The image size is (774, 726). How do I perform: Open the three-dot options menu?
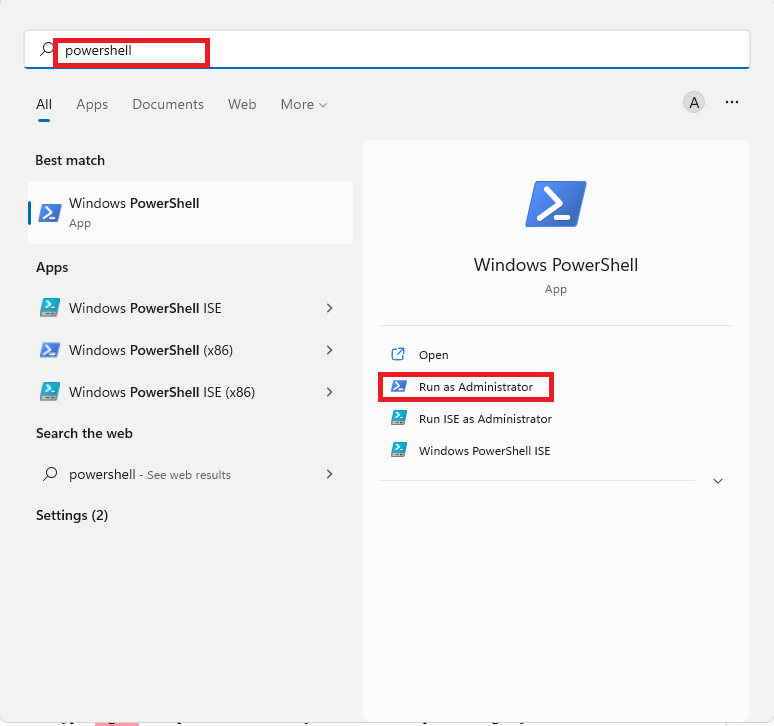732,102
